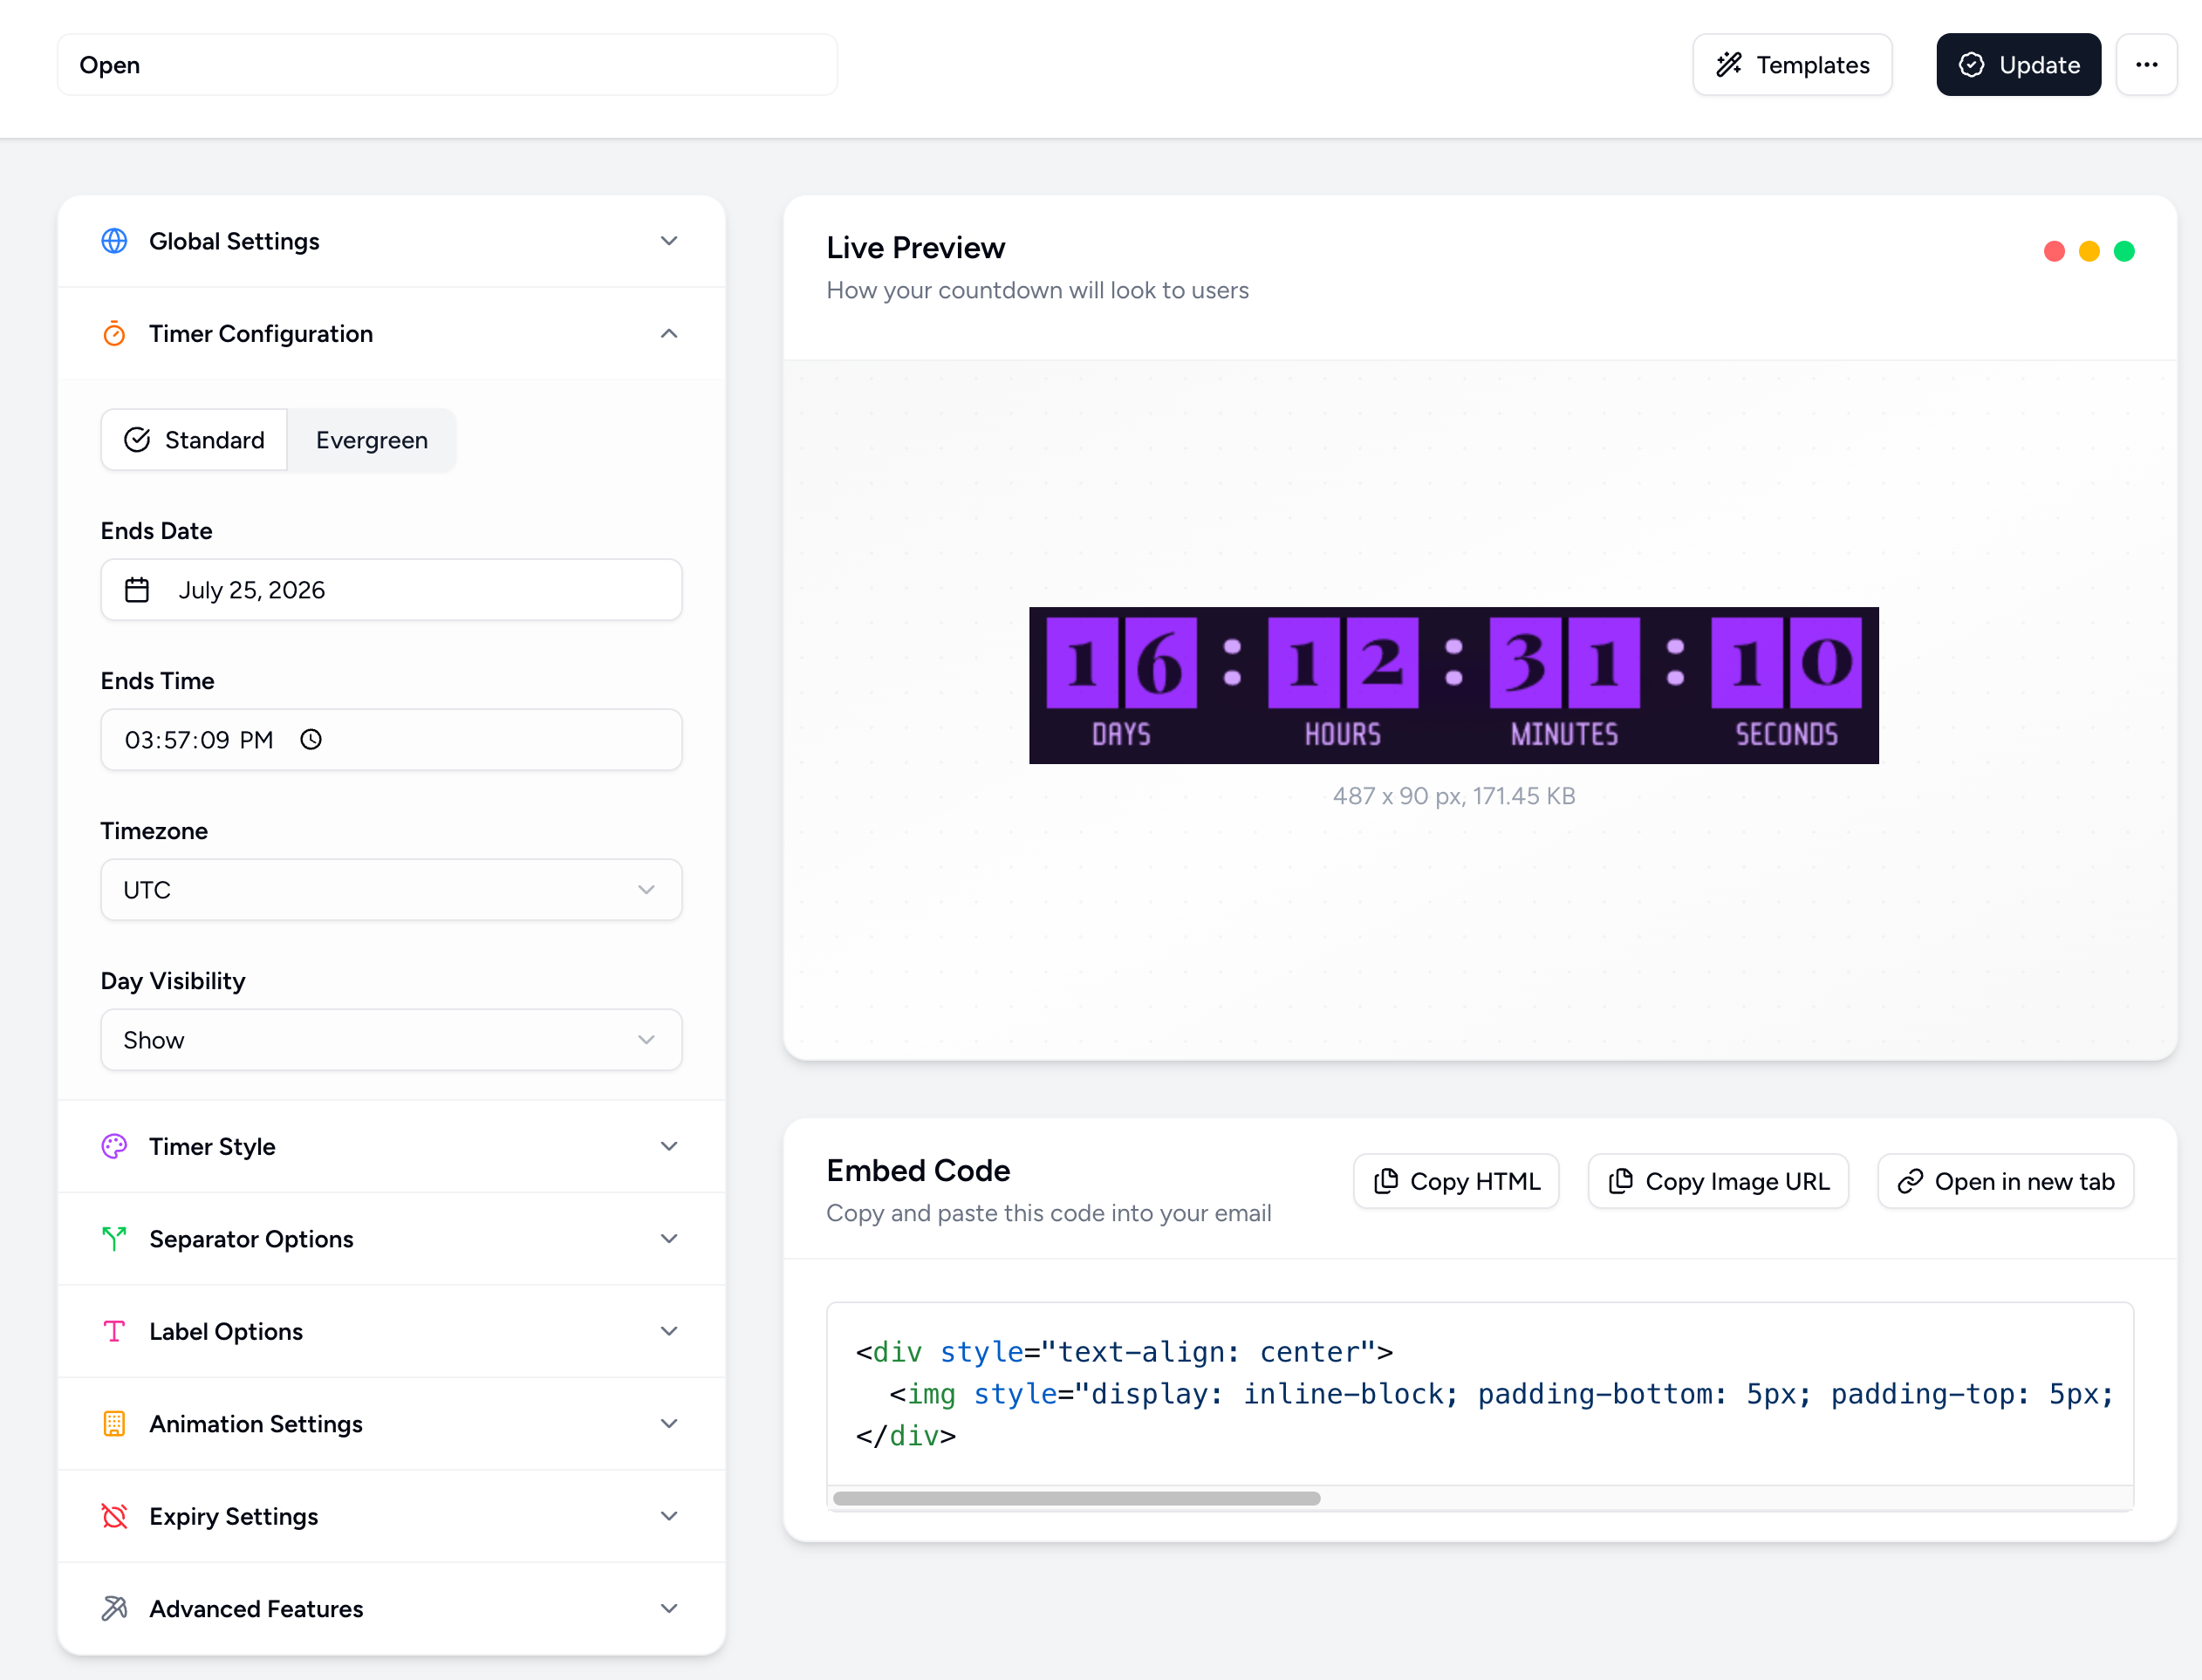The height and width of the screenshot is (1680, 2202).
Task: Expand the Timer Style section
Action: click(391, 1146)
